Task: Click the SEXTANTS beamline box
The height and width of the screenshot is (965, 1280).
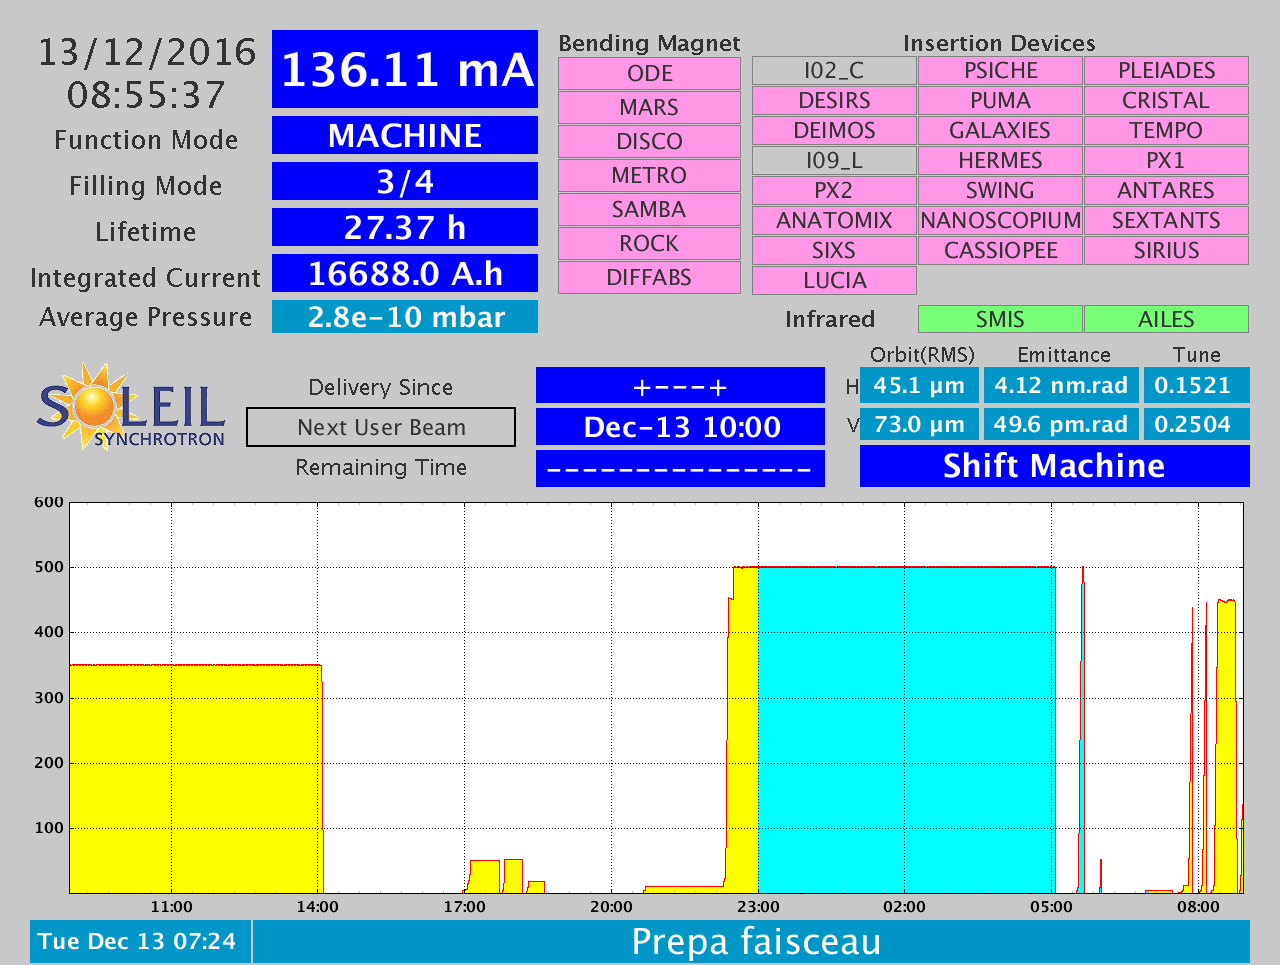Action: [1166, 220]
